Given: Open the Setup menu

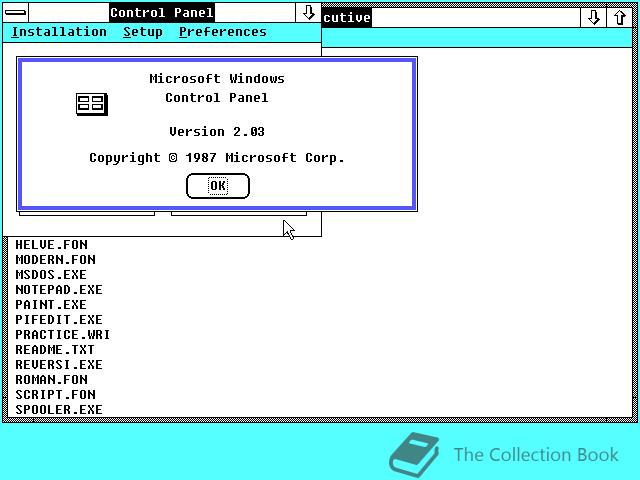Looking at the screenshot, I should (x=143, y=32).
